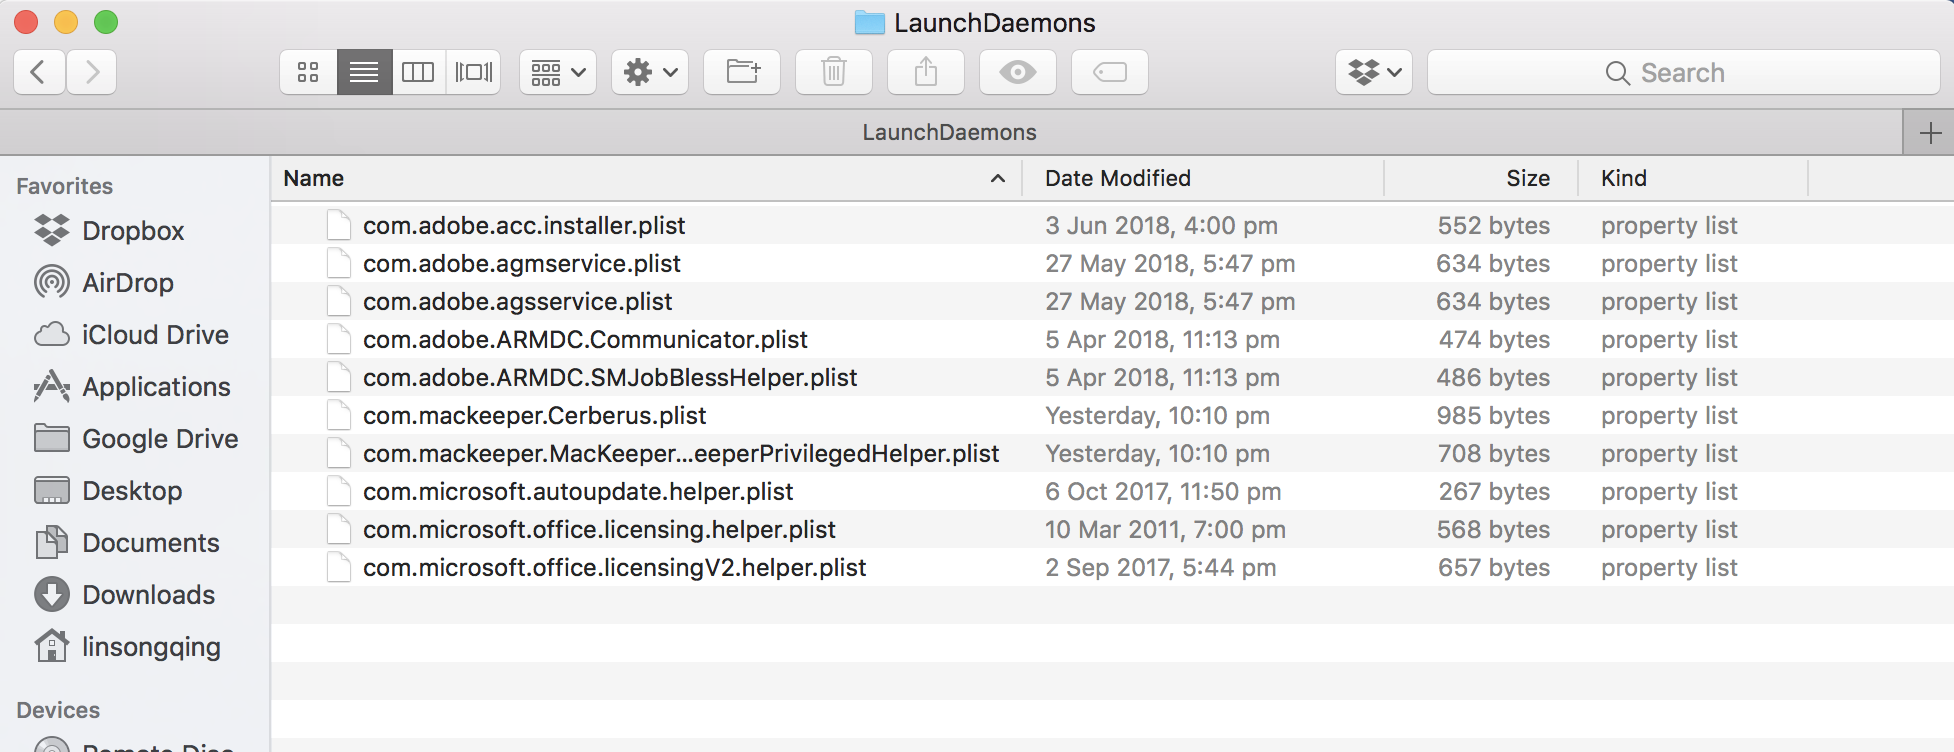Sort files by Size column
Screen dimensions: 1954x752
tap(1481, 178)
